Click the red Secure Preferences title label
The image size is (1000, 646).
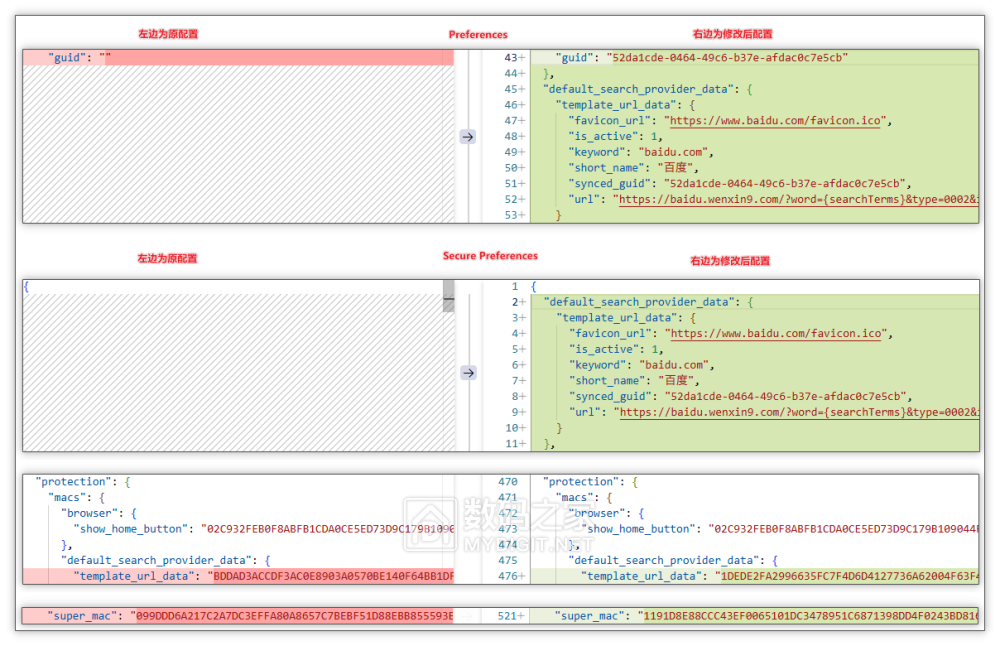tap(490, 256)
